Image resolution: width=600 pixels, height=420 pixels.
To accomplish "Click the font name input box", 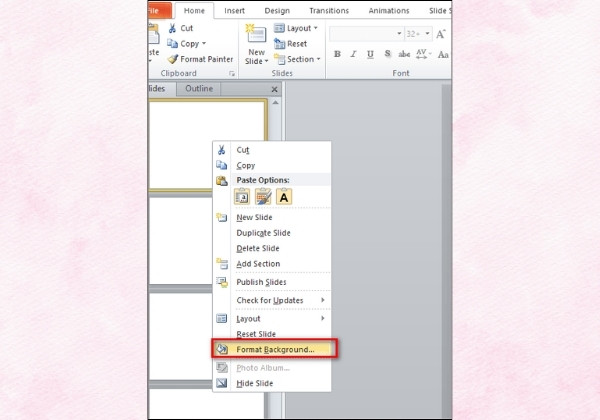I will click(362, 34).
